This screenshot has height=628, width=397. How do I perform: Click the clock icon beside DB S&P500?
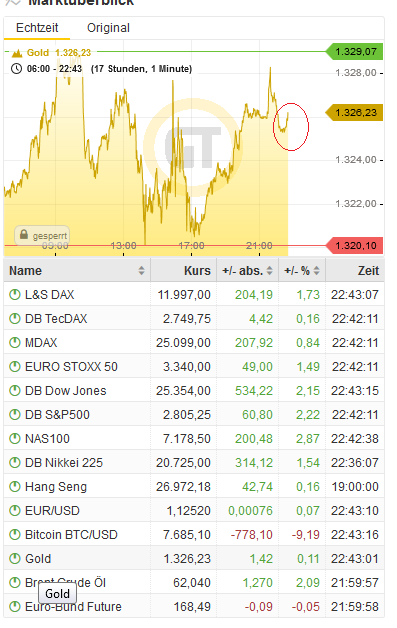point(15,415)
